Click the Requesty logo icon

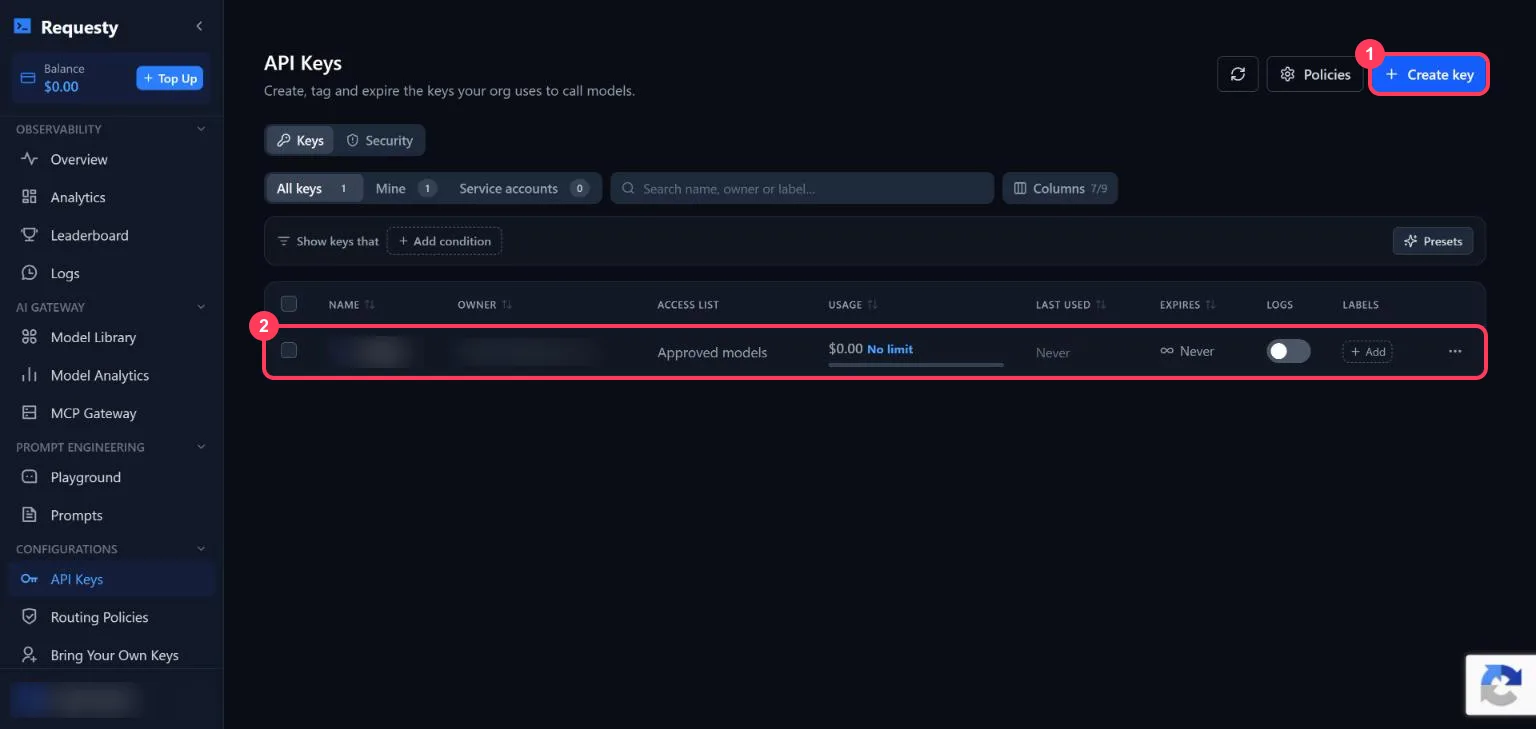pyautogui.click(x=22, y=27)
